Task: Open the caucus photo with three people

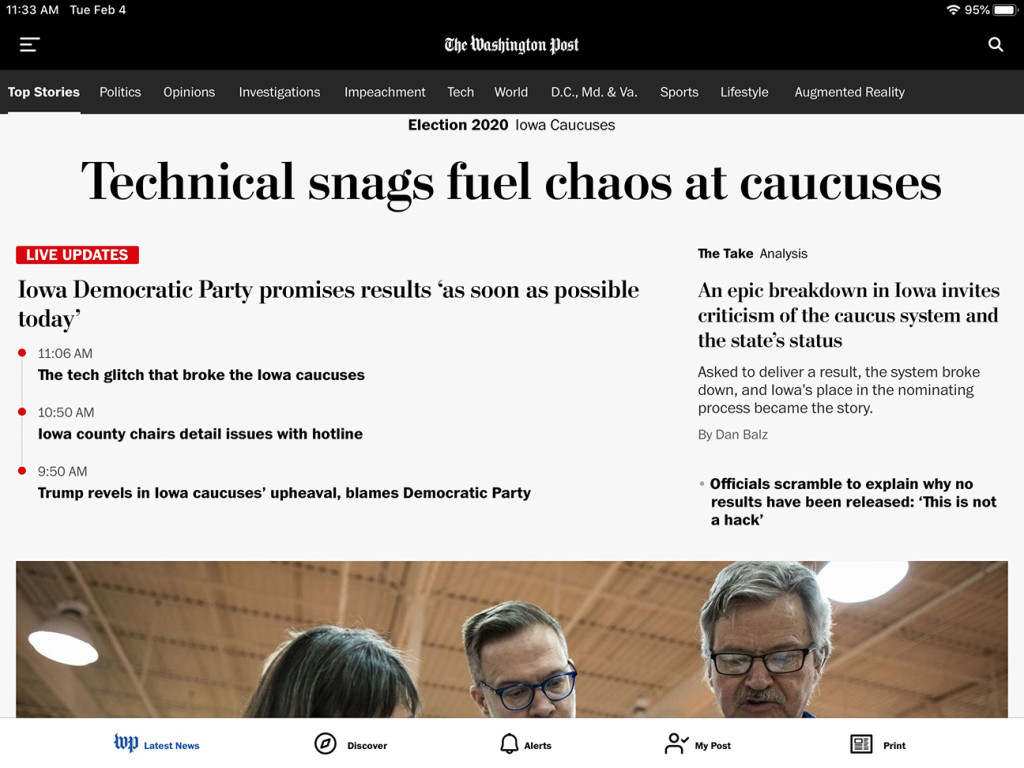Action: click(511, 639)
